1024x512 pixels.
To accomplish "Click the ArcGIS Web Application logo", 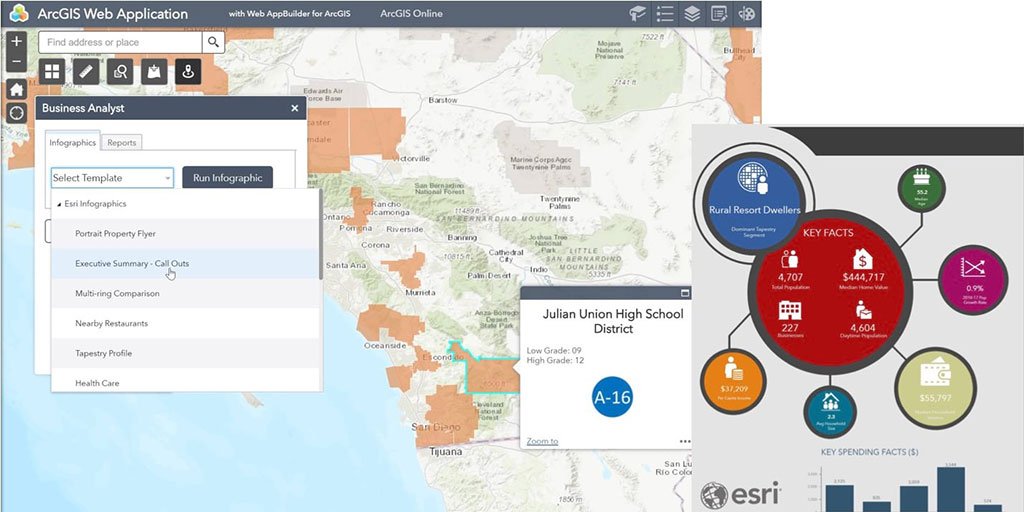I will click(x=19, y=13).
